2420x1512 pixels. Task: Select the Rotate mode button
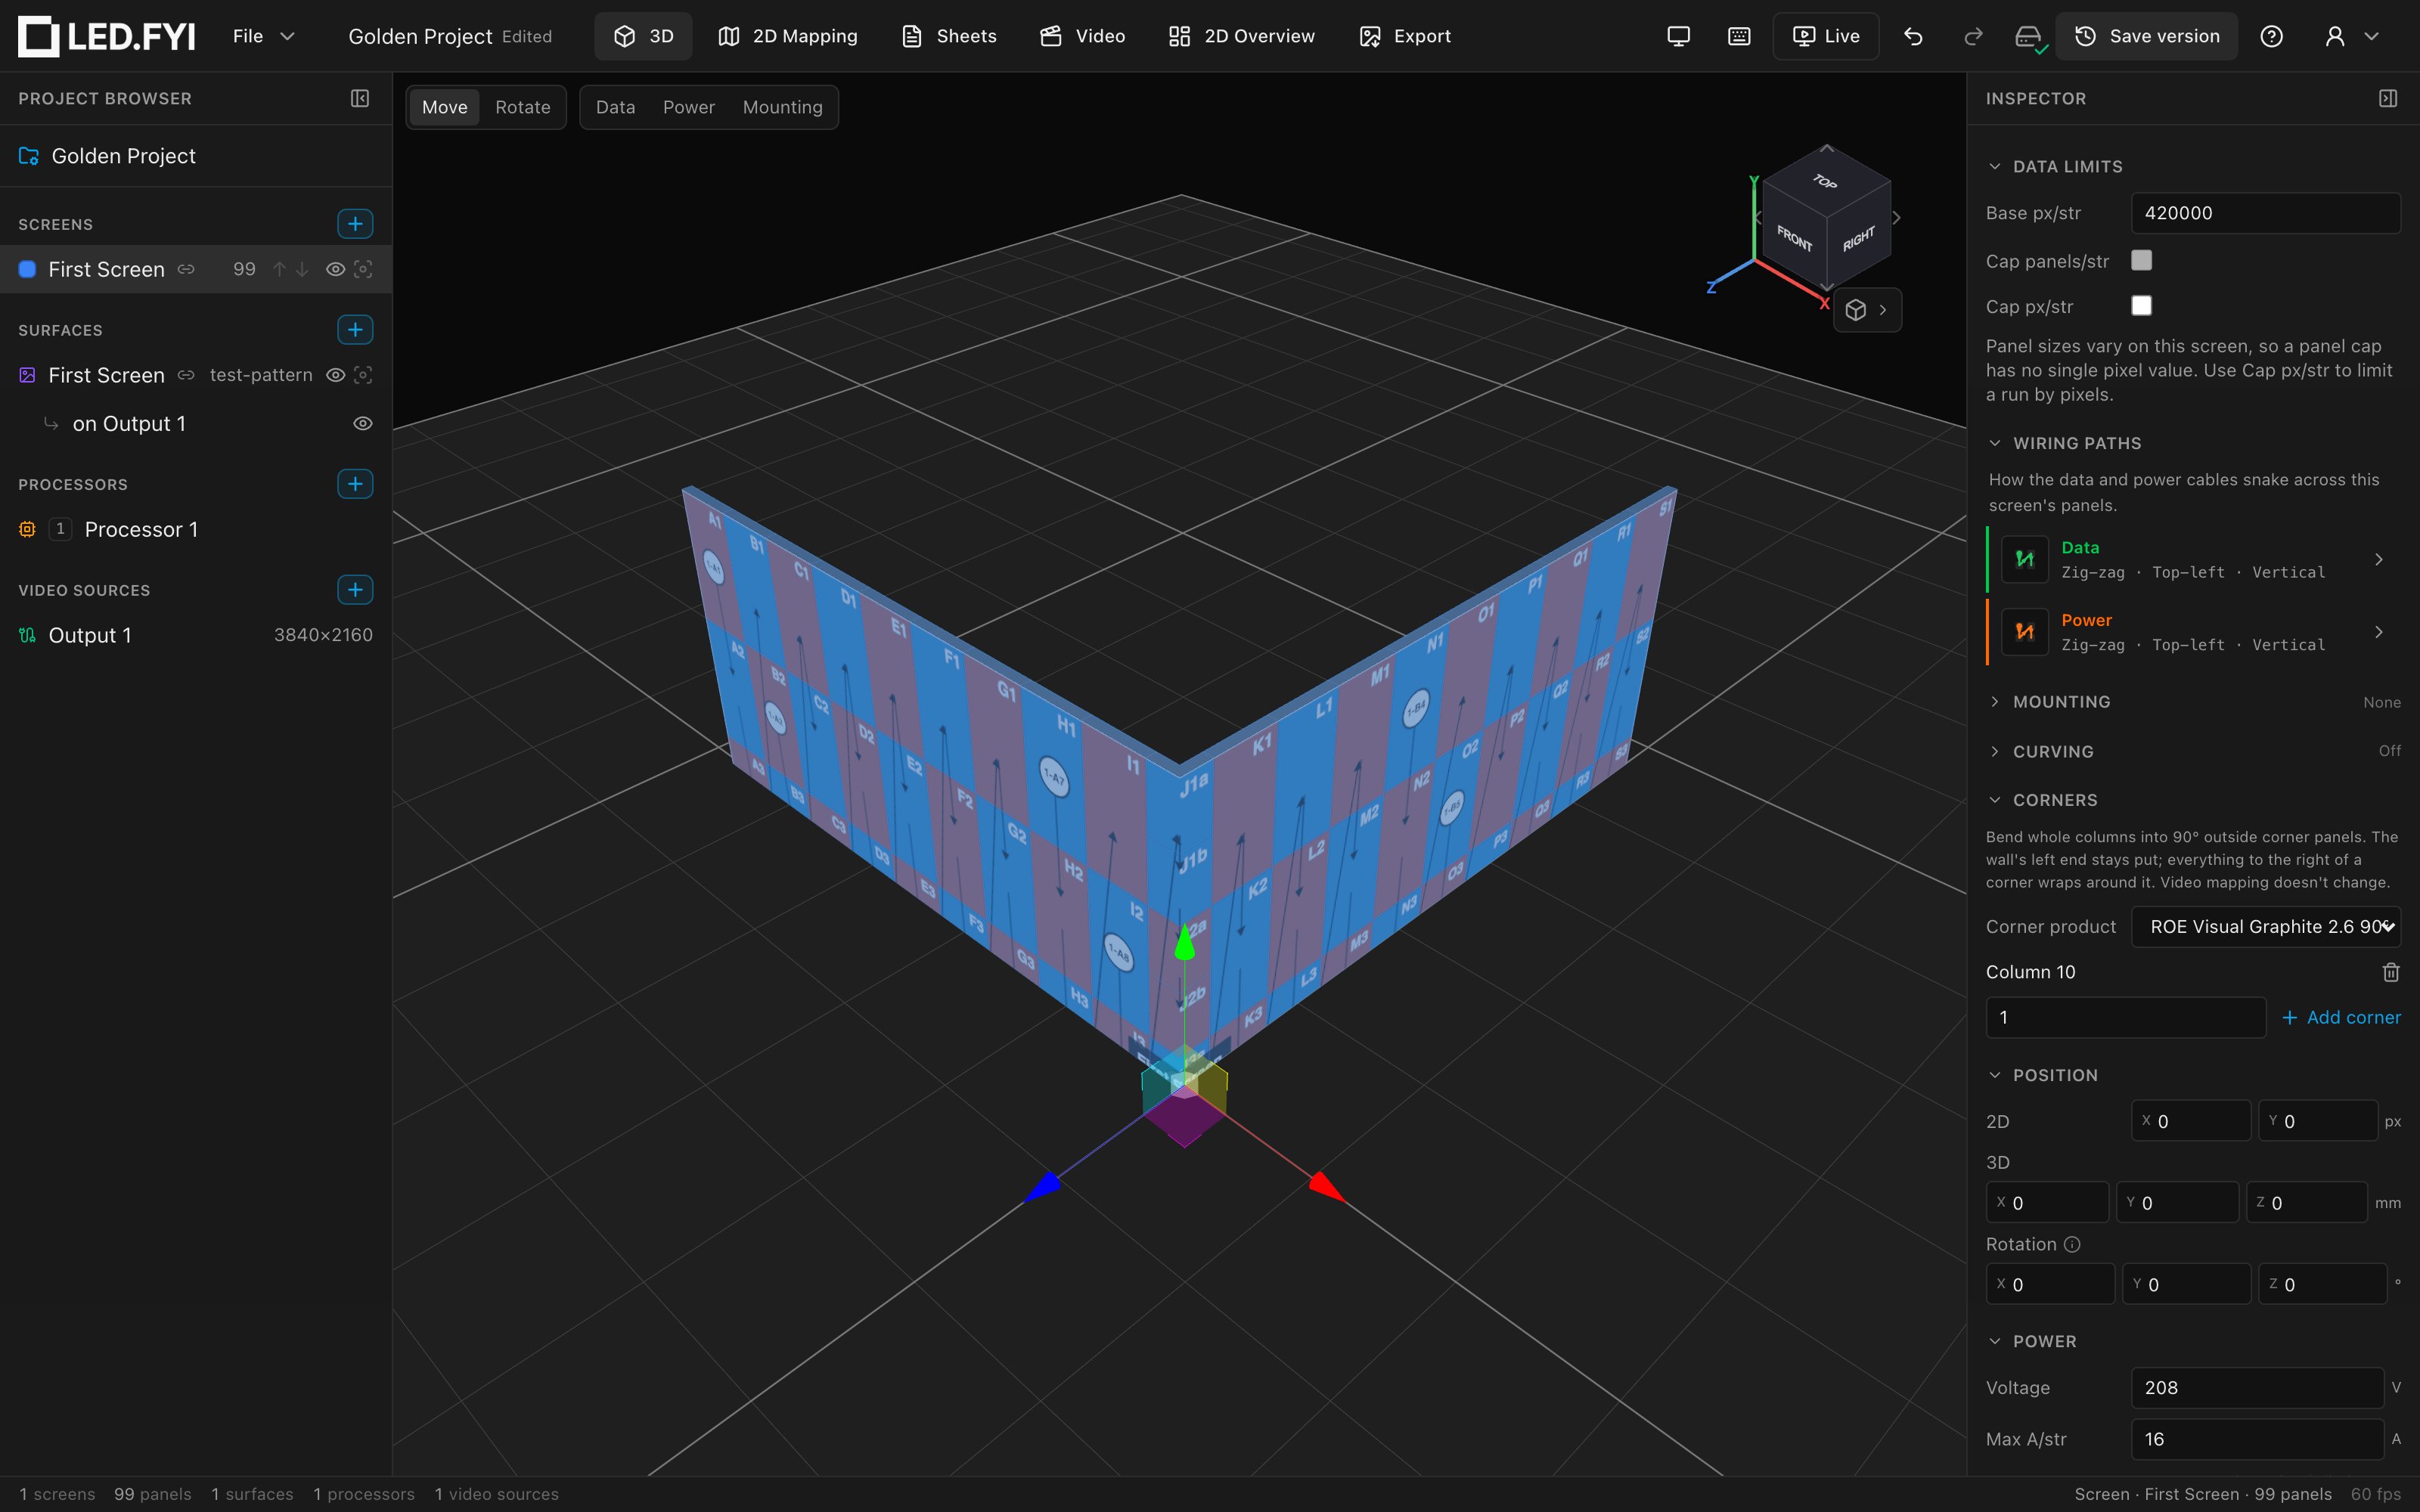pos(523,107)
